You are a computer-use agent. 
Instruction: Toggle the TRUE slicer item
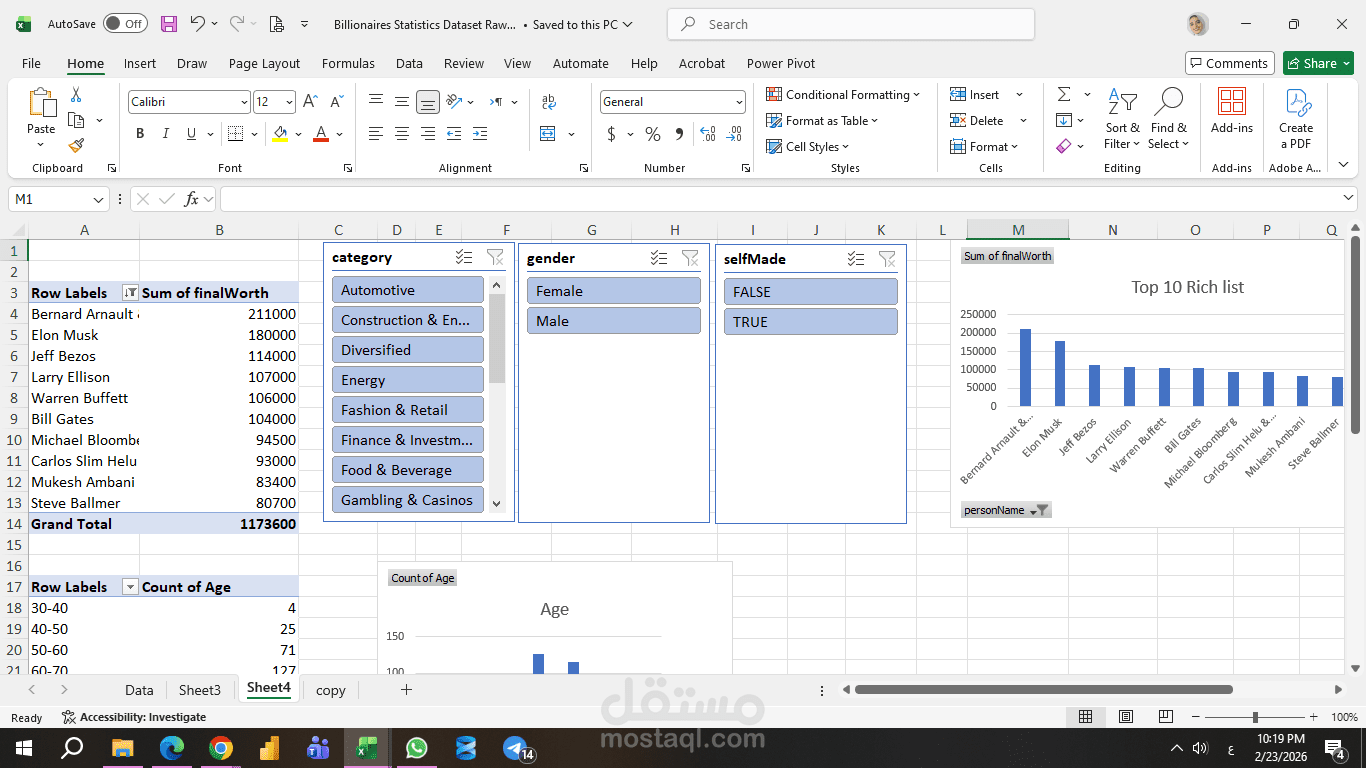point(811,322)
